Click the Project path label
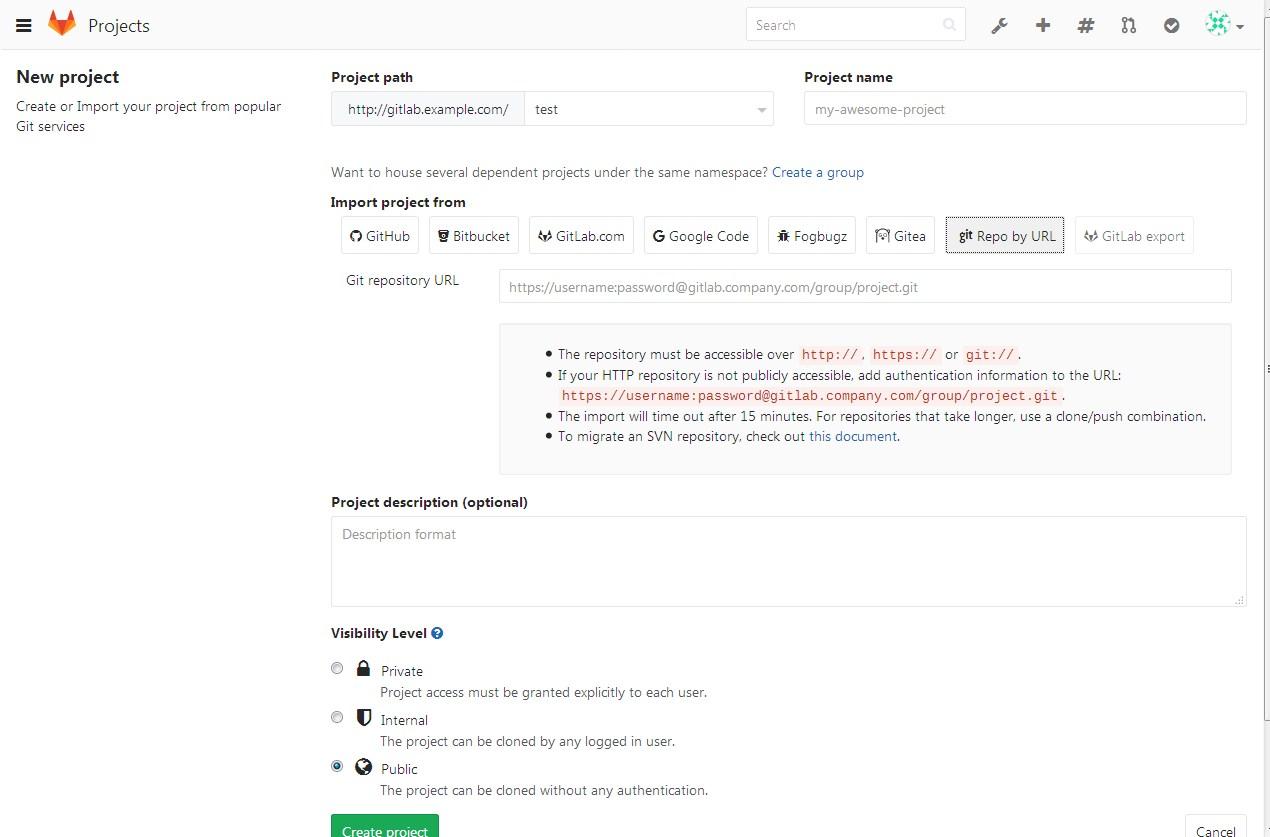Image resolution: width=1270 pixels, height=837 pixels. (372, 77)
